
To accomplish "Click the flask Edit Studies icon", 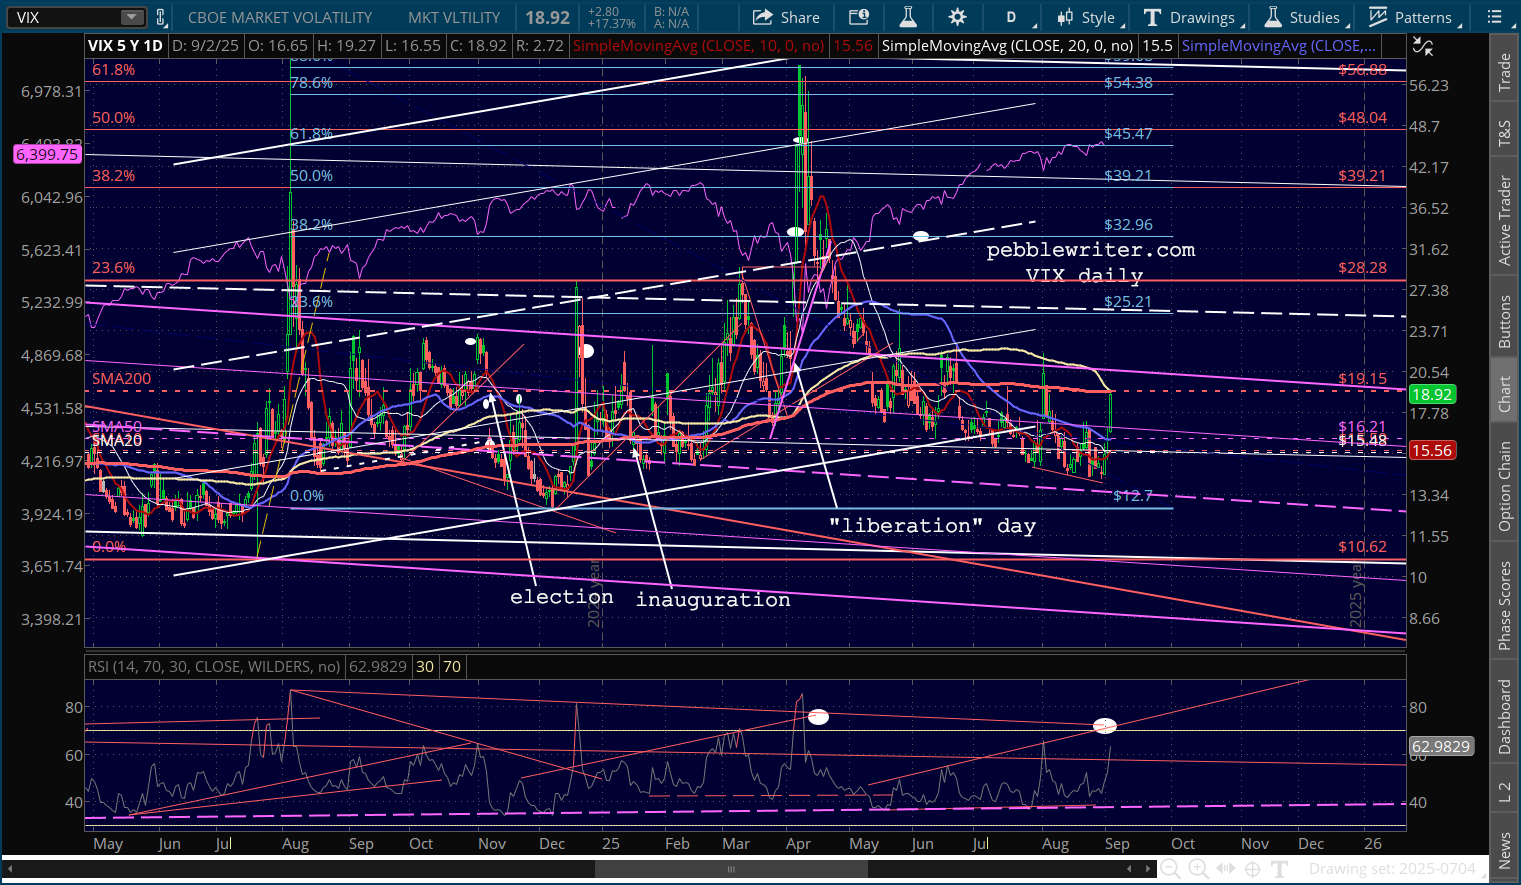I will tap(908, 17).
